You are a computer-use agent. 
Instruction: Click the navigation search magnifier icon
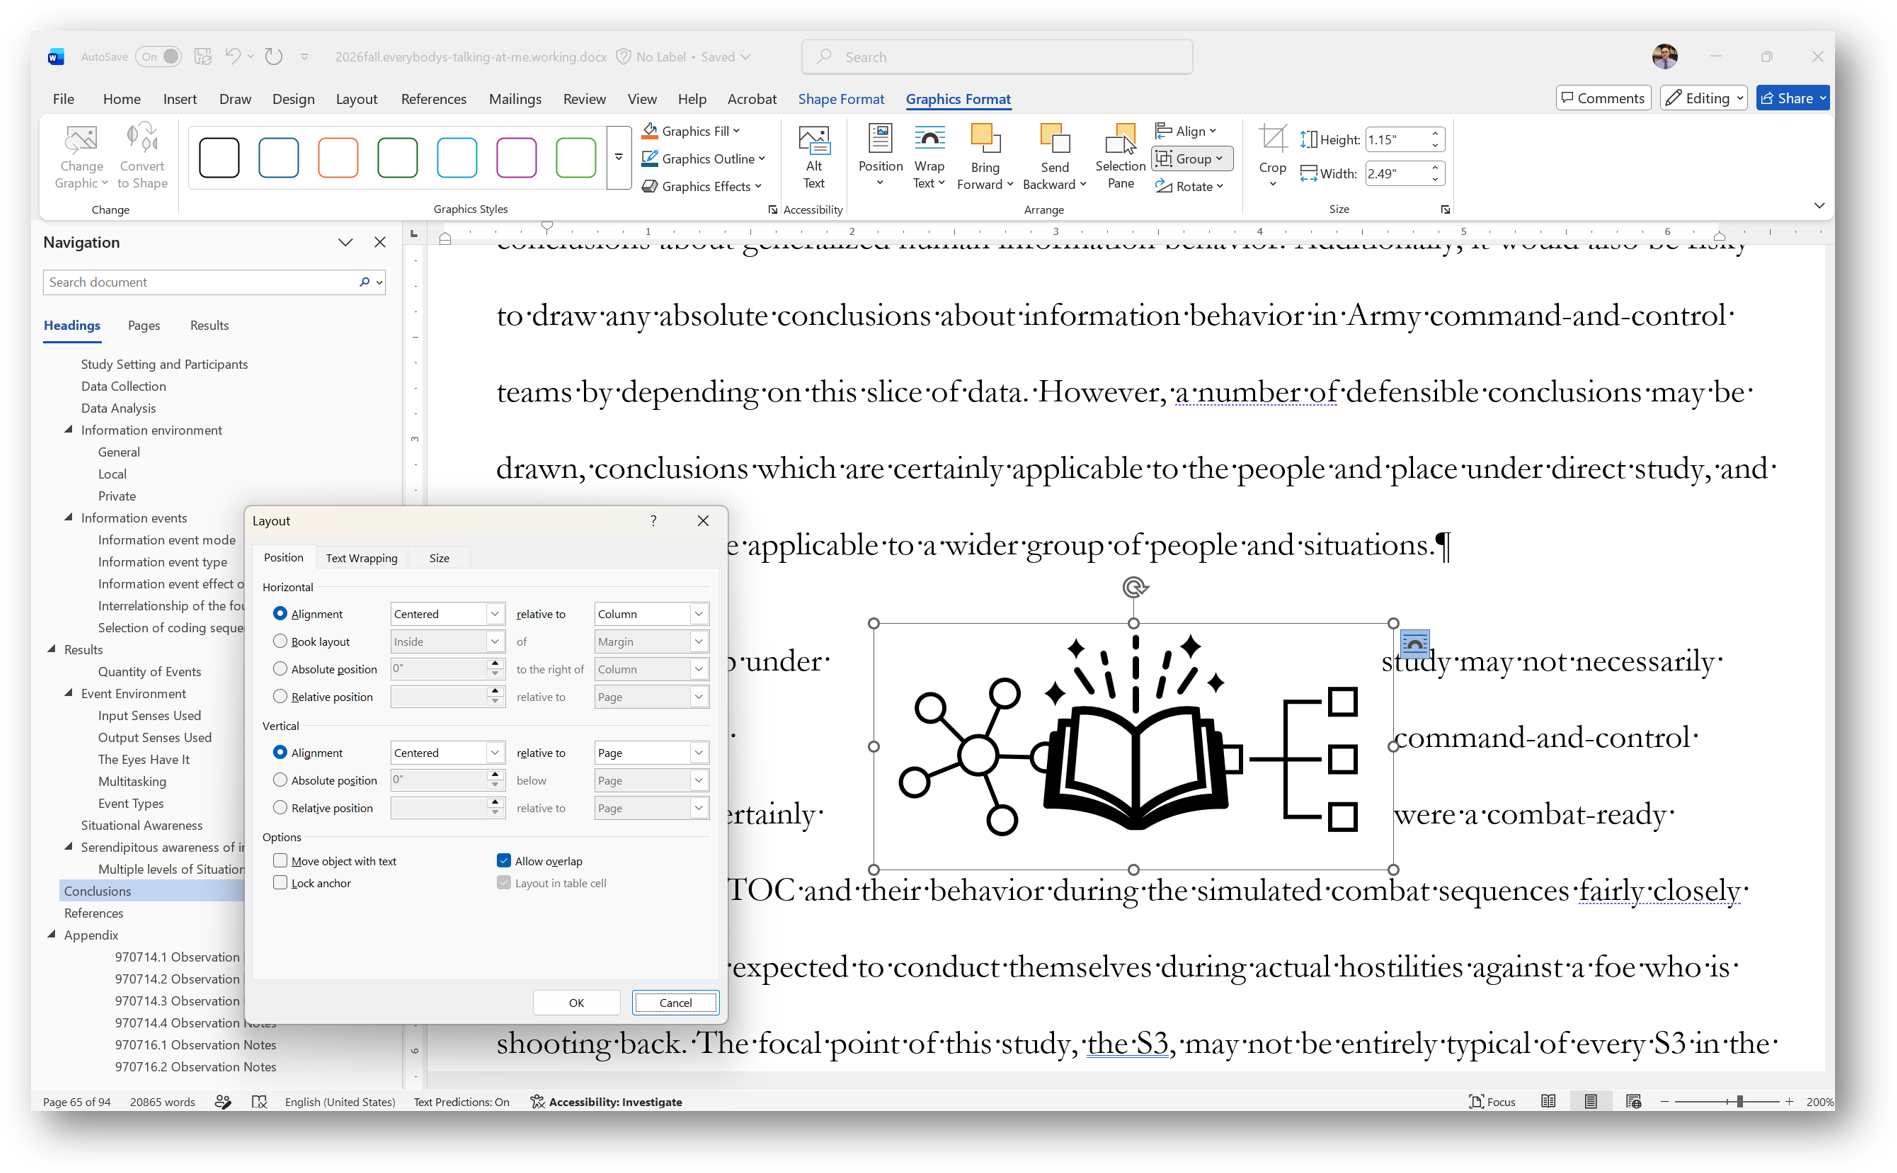point(364,283)
